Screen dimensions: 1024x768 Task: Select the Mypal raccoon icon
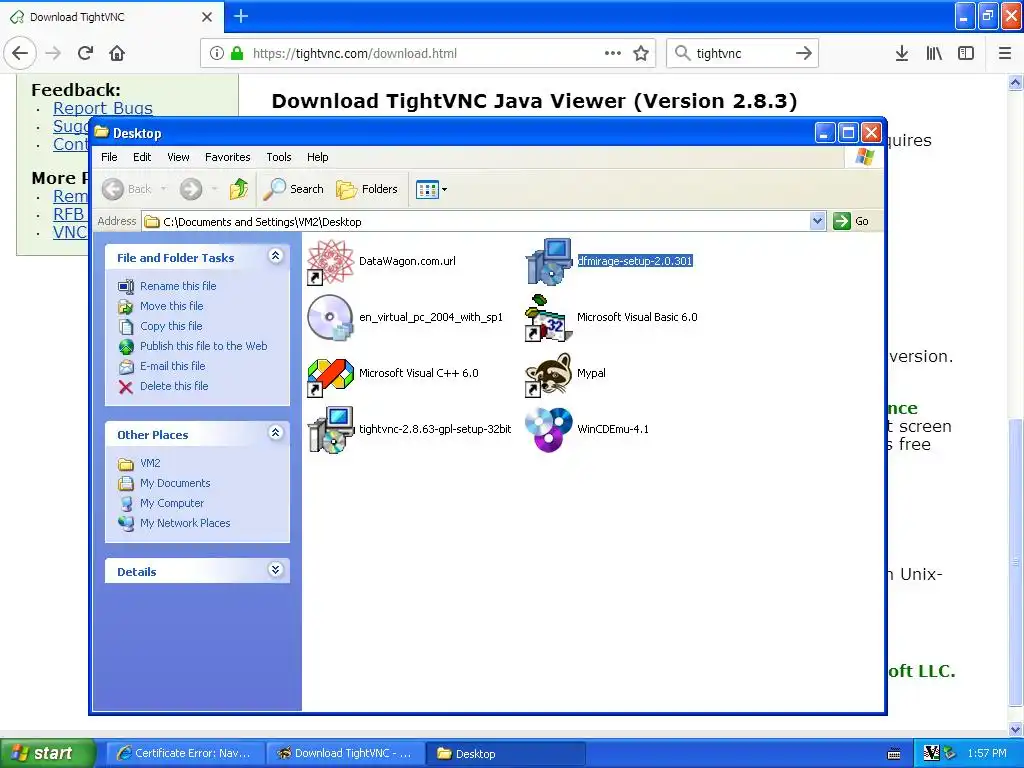coord(549,374)
